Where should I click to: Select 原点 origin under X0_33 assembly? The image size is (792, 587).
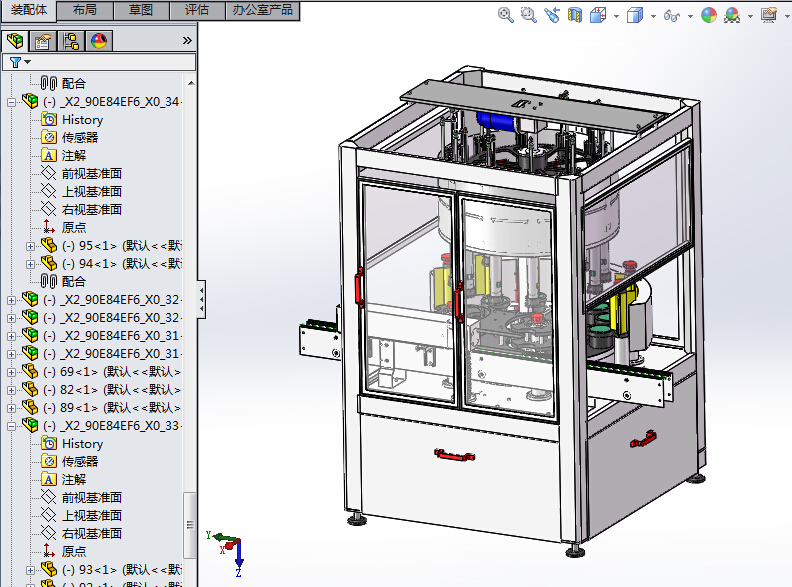[74, 552]
